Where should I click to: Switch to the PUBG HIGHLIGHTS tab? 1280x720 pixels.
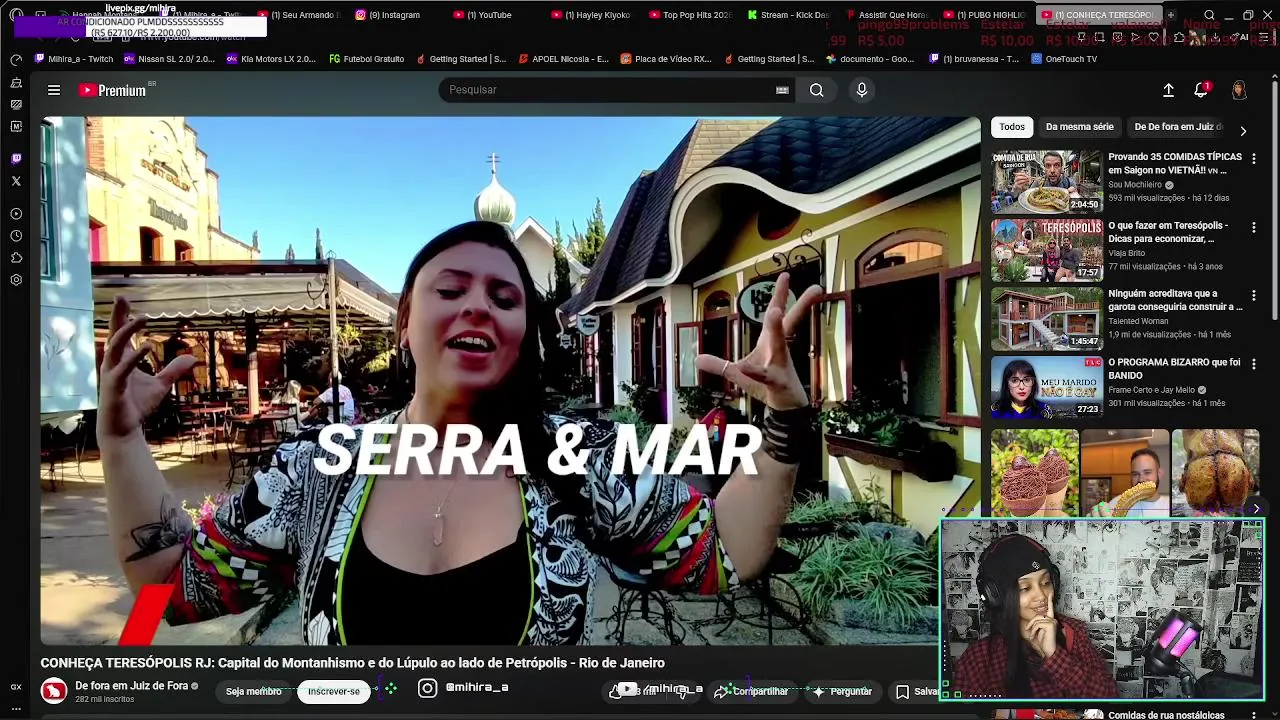point(984,15)
